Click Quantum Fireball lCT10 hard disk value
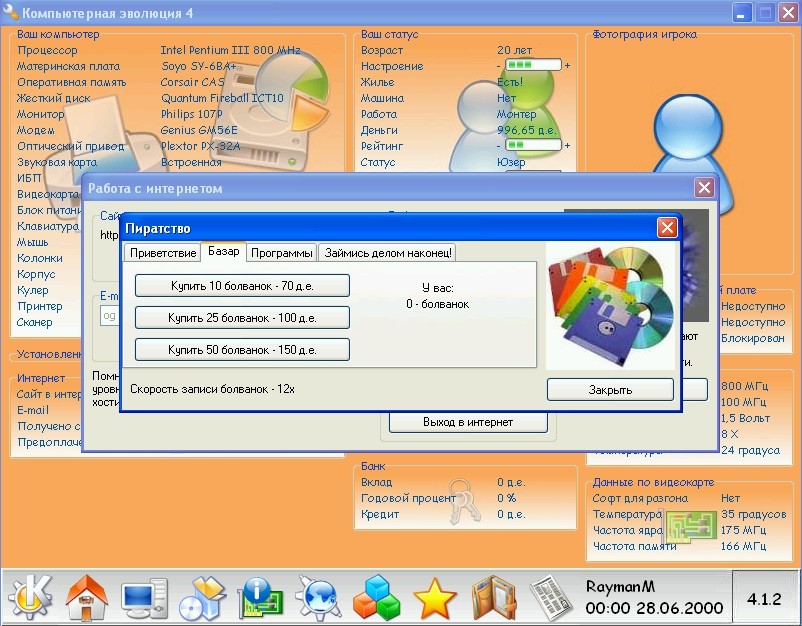The image size is (802, 626). click(222, 98)
